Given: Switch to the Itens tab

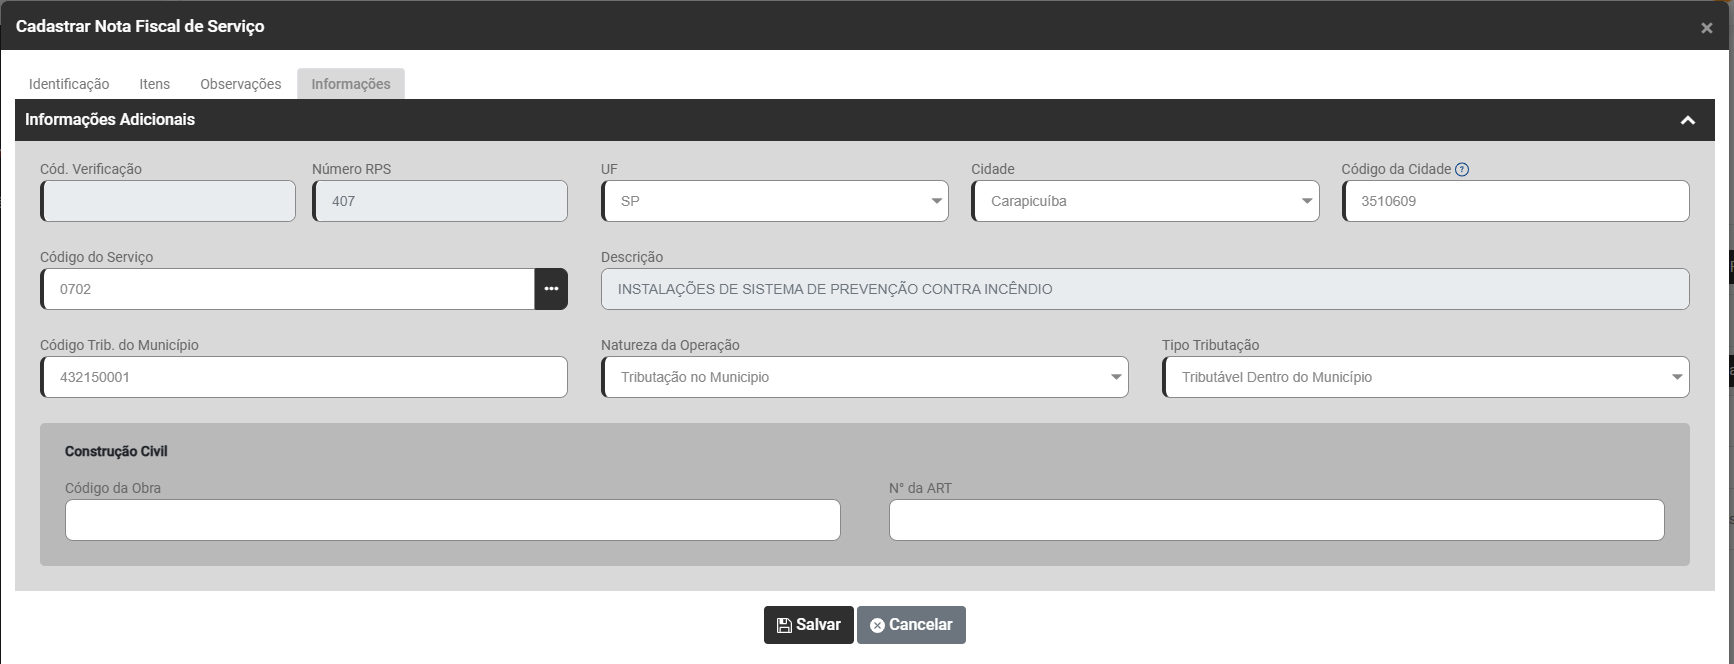Looking at the screenshot, I should [x=154, y=84].
